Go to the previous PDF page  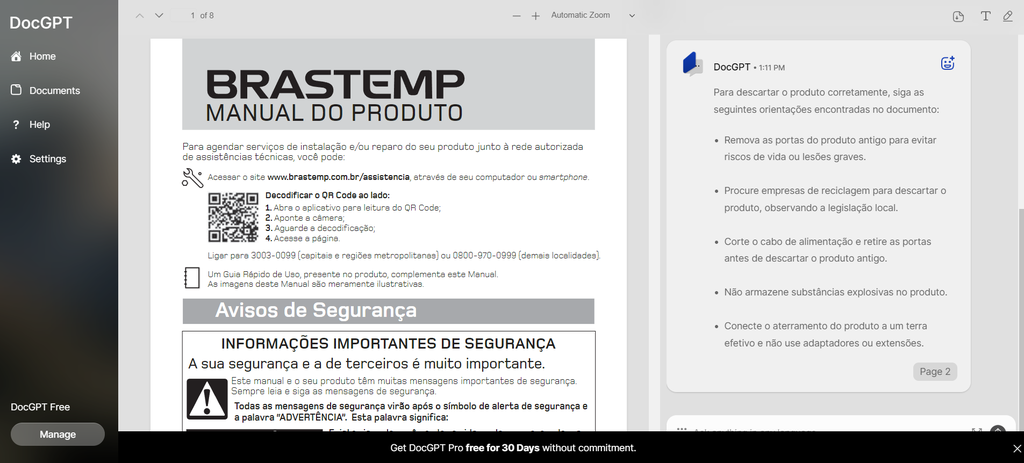tap(139, 15)
